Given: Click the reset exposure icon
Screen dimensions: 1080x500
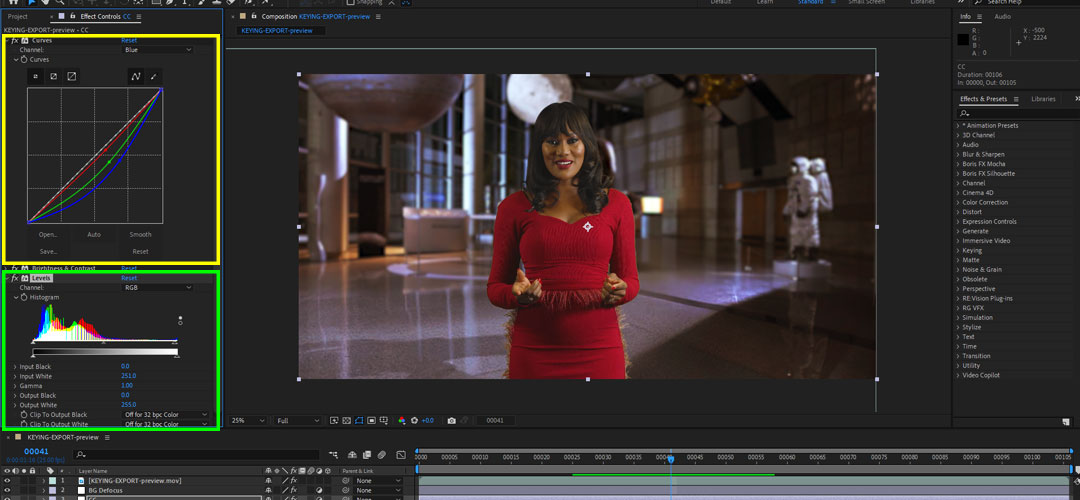Looking at the screenshot, I should click(x=415, y=420).
